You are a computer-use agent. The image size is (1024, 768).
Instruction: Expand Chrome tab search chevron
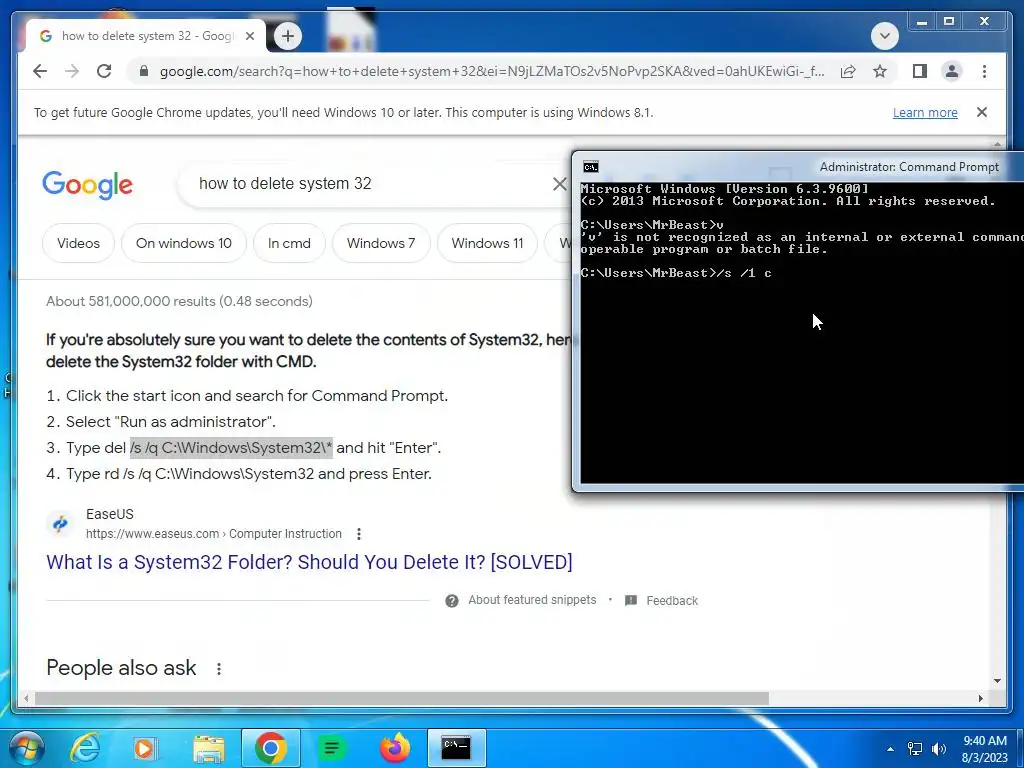[x=885, y=36]
